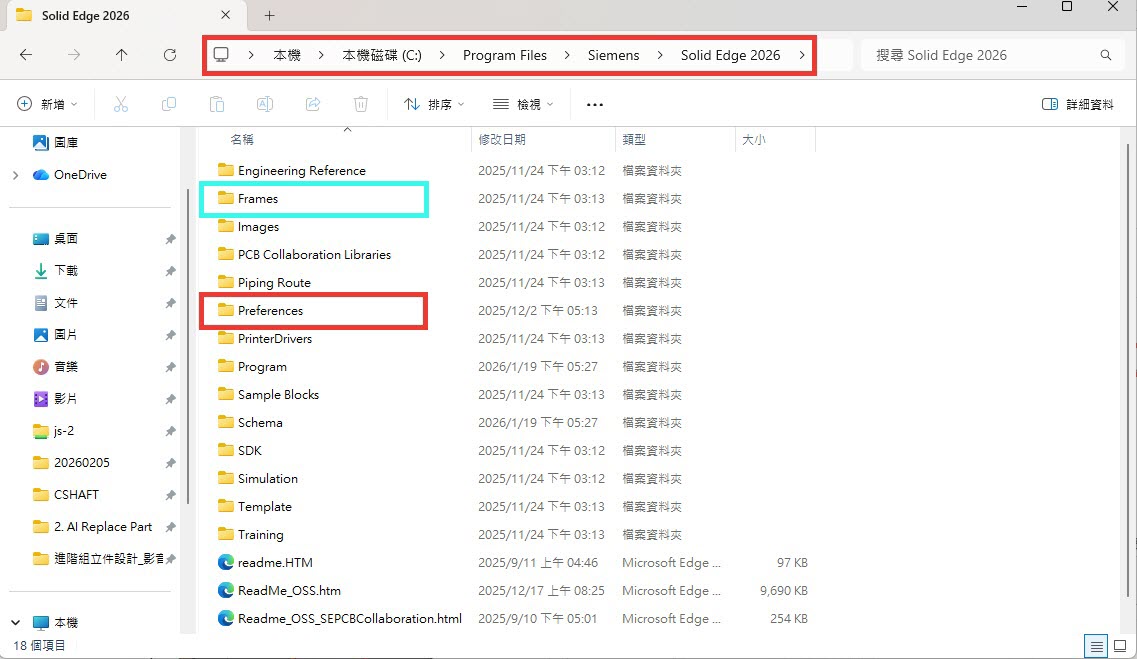Open the see more (...) toolbar menu
This screenshot has height=659, width=1137.
(x=595, y=104)
